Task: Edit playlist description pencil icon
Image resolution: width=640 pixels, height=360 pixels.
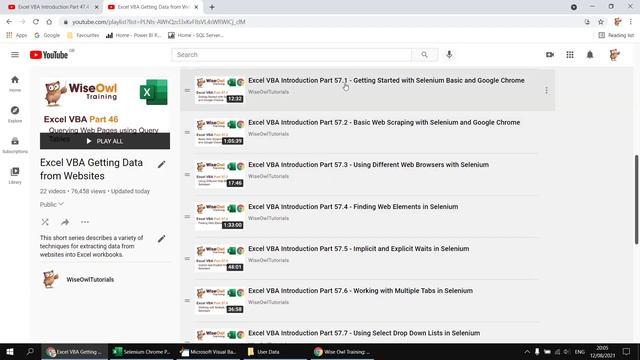Action: (162, 239)
